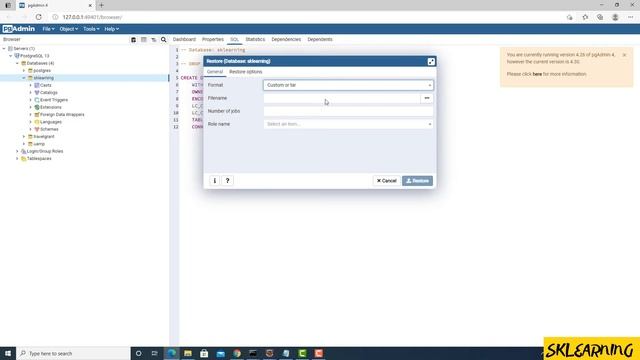Expand the Tablespaces node arrow
Screen dimensions: 640x360
click(17, 159)
